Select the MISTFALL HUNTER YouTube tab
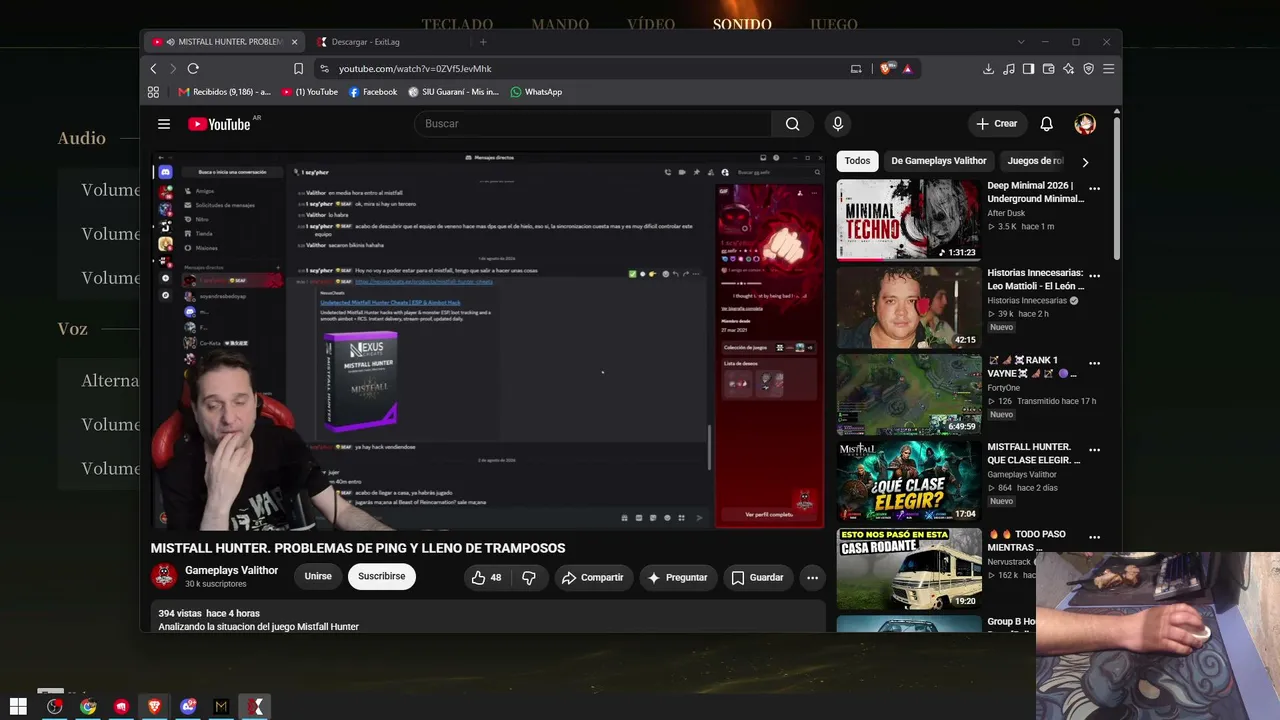The image size is (1280, 720). tap(225, 42)
